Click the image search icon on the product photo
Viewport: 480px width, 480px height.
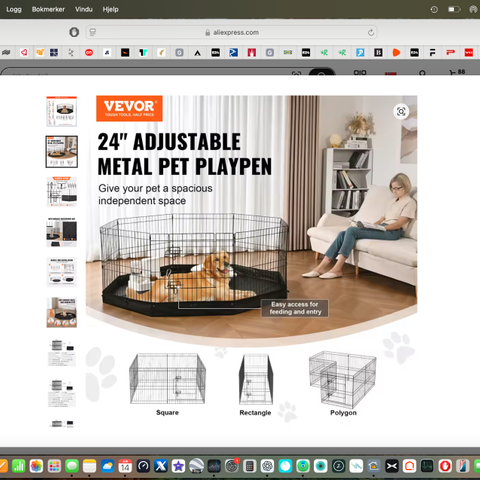coord(401,111)
